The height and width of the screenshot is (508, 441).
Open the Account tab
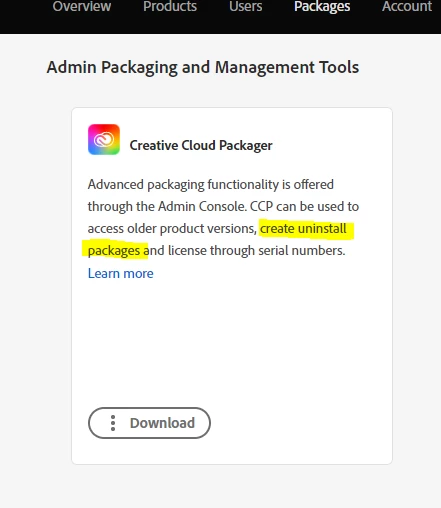[407, 6]
